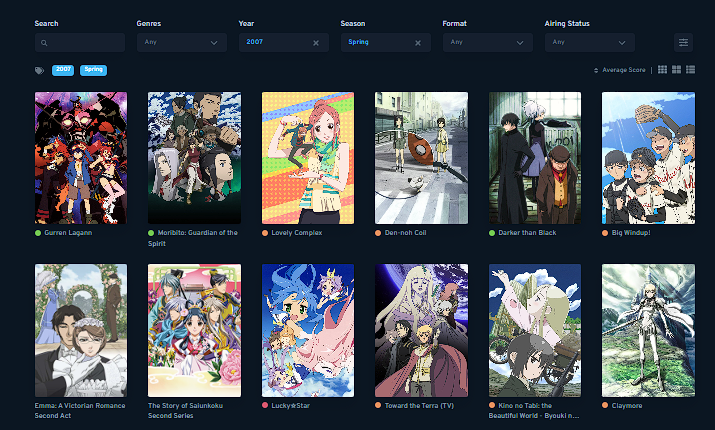Viewport: 715px width, 430px height.
Task: Click the Darker than Black title link
Action: click(x=527, y=233)
